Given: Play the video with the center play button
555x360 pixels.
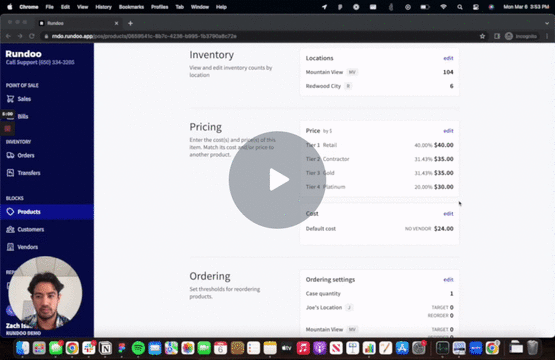Looking at the screenshot, I should click(x=277, y=180).
